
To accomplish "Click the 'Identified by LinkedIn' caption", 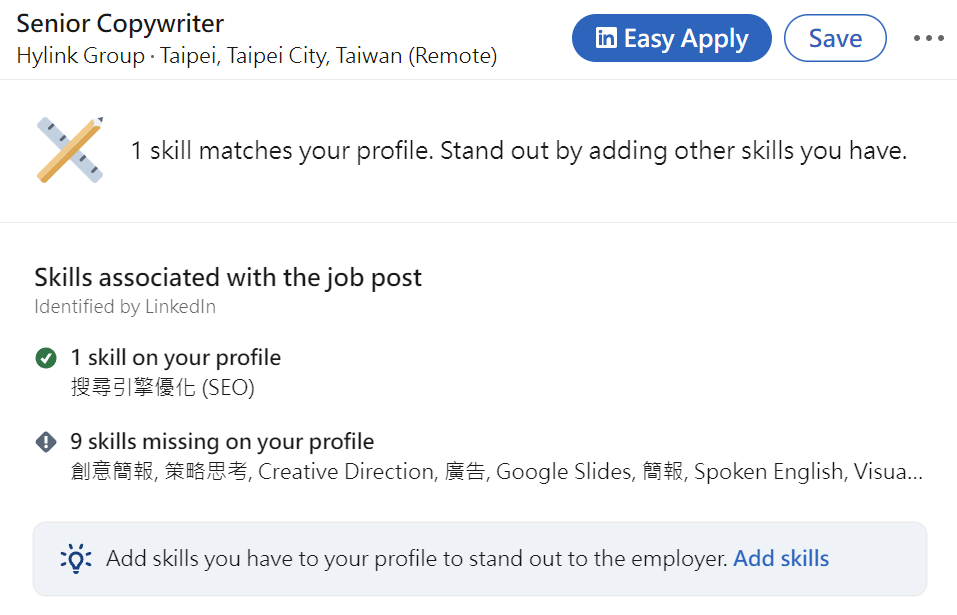I will pos(125,306).
